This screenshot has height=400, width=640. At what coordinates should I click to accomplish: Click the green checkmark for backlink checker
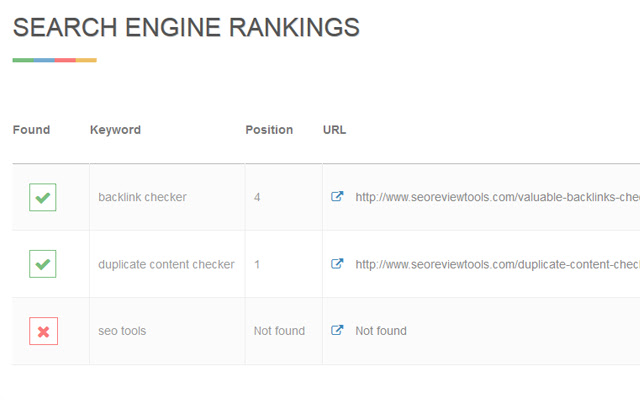(x=43, y=197)
